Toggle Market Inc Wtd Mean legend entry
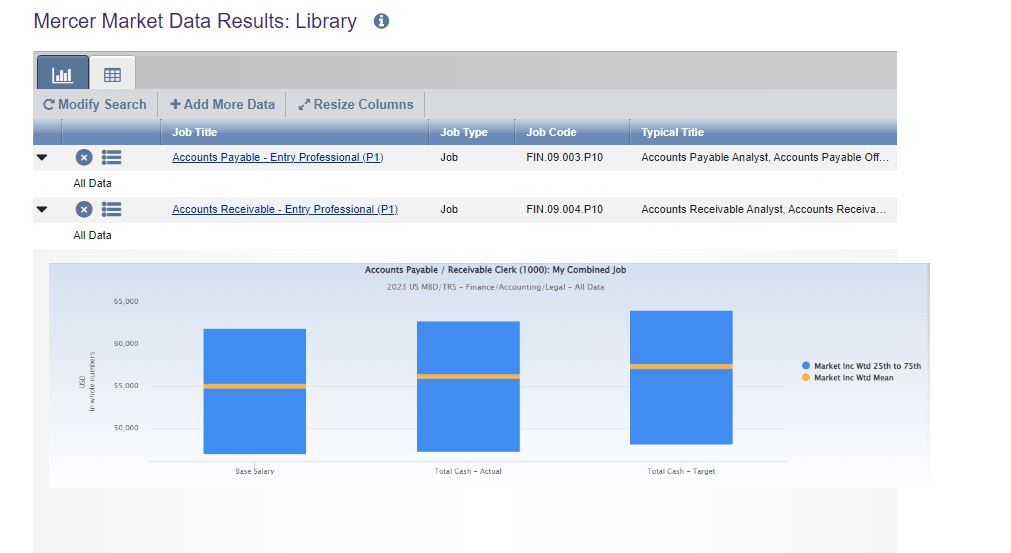The image size is (1011, 553). coord(847,378)
